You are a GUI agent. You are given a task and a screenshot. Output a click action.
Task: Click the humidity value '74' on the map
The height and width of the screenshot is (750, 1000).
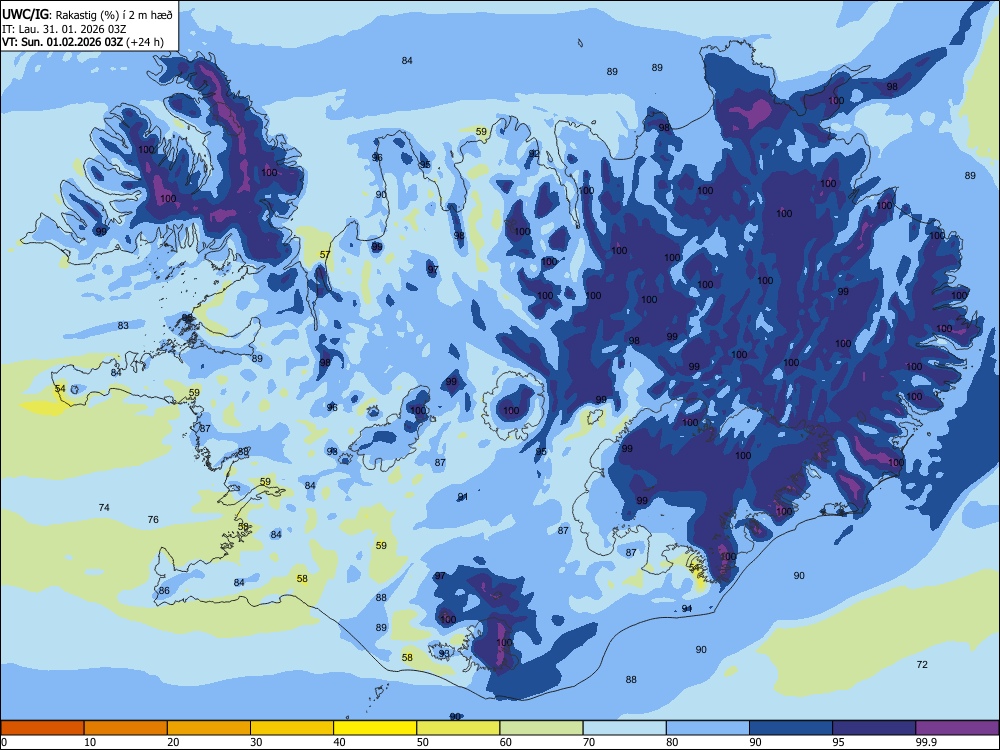[x=104, y=508]
